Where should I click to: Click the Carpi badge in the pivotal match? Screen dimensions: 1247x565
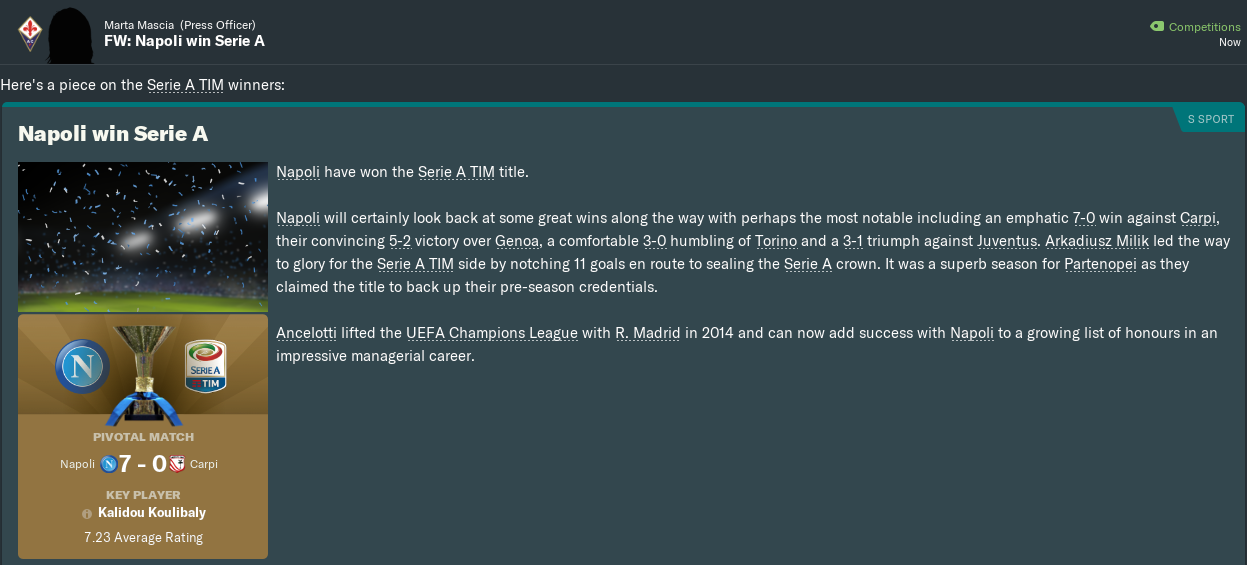coord(177,464)
